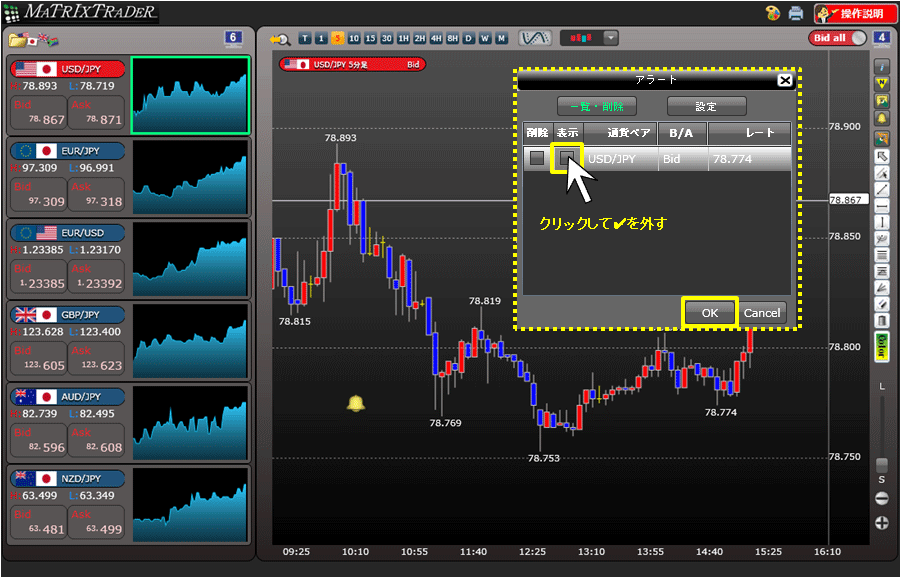
Task: Open the candlestick chart type dropdown
Action: tap(589, 38)
